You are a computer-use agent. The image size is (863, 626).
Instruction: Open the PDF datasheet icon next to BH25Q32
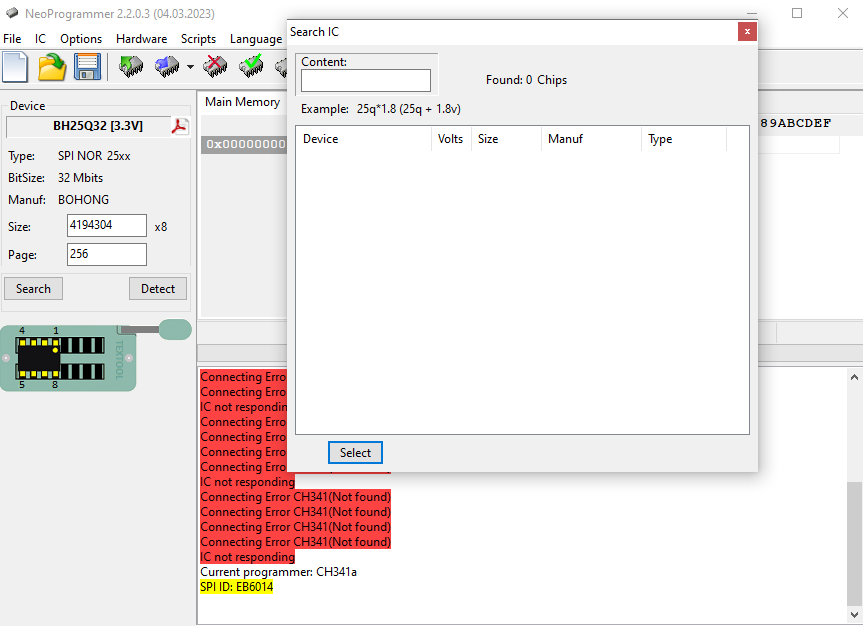click(x=180, y=126)
